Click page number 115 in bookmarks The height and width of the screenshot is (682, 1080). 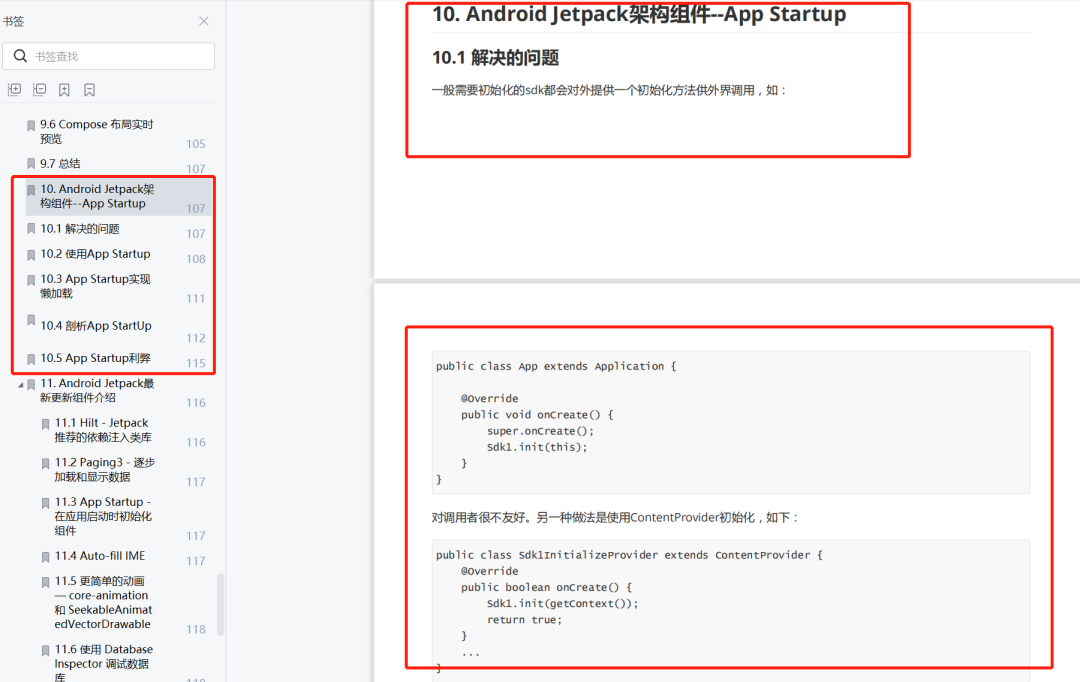click(196, 363)
